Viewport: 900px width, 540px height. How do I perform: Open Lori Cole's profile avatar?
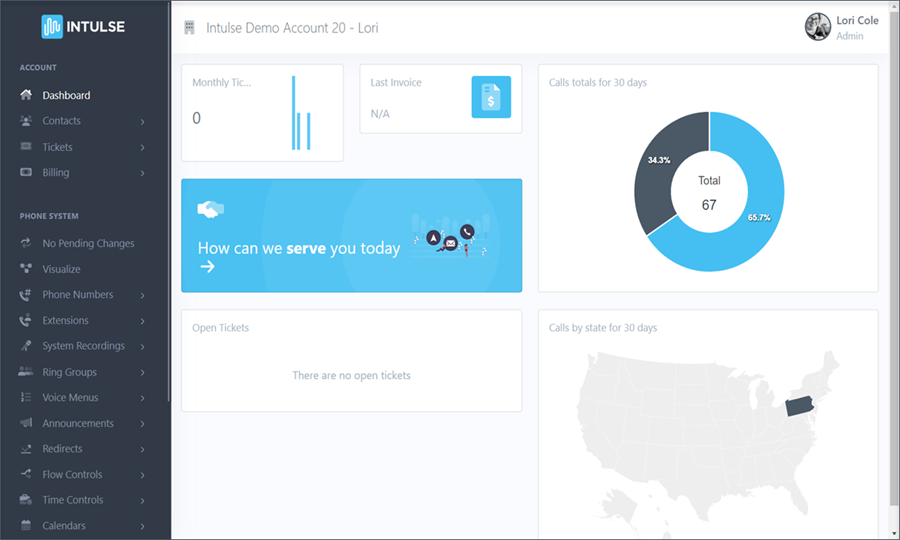point(818,27)
